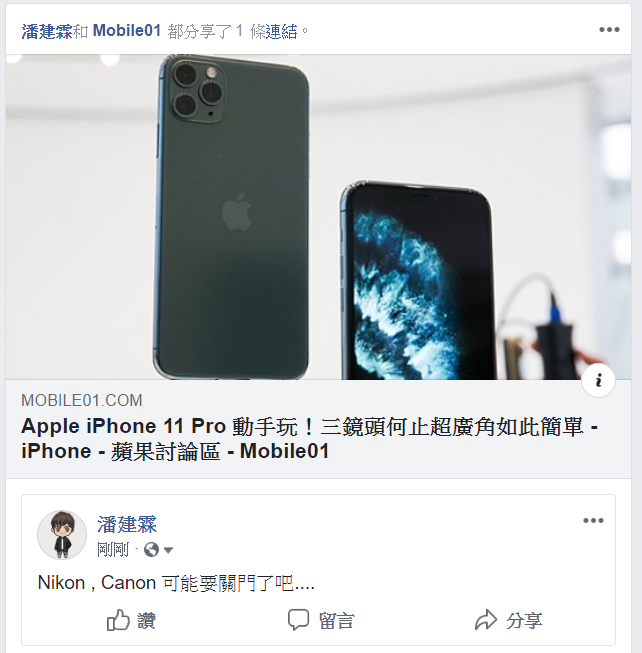
Task: Click the 連結 link in header text
Action: pos(281,31)
